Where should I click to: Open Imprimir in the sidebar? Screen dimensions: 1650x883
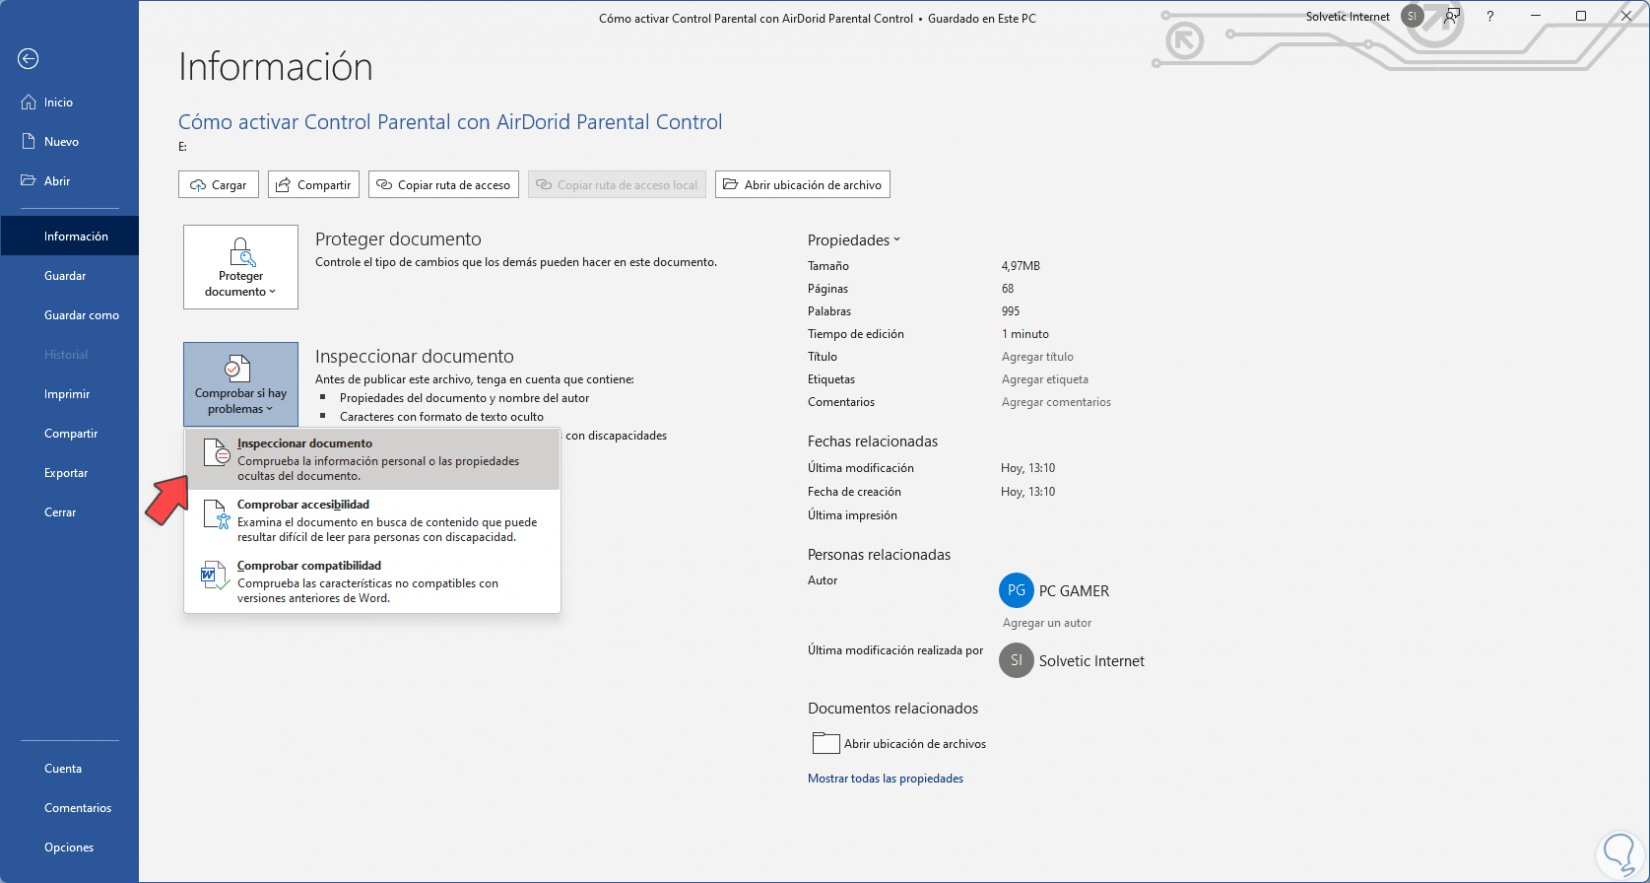(70, 394)
